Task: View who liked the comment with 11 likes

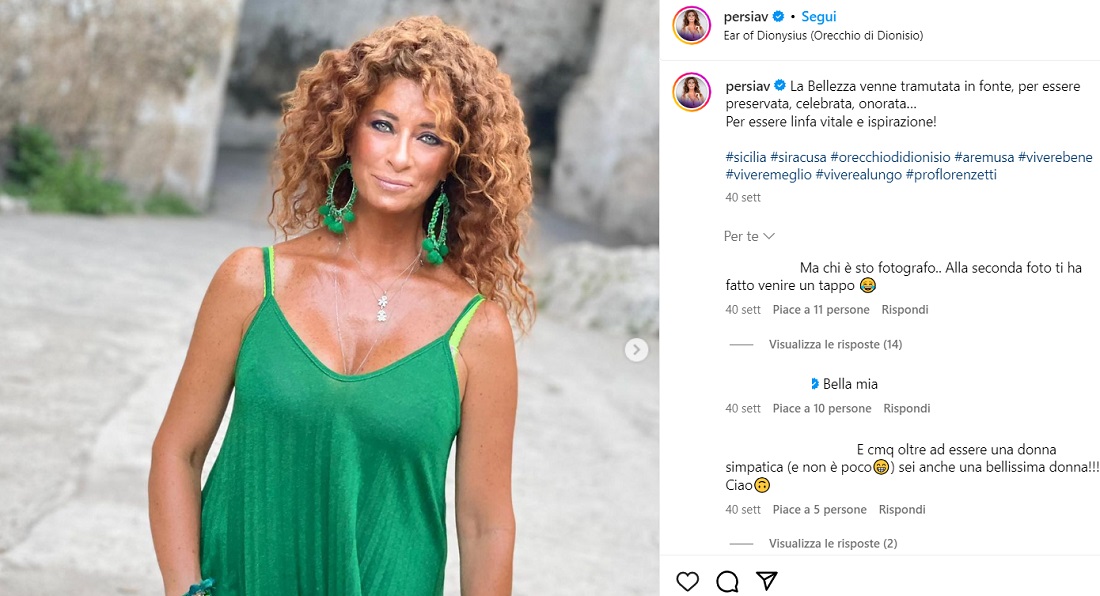Action: (x=820, y=310)
